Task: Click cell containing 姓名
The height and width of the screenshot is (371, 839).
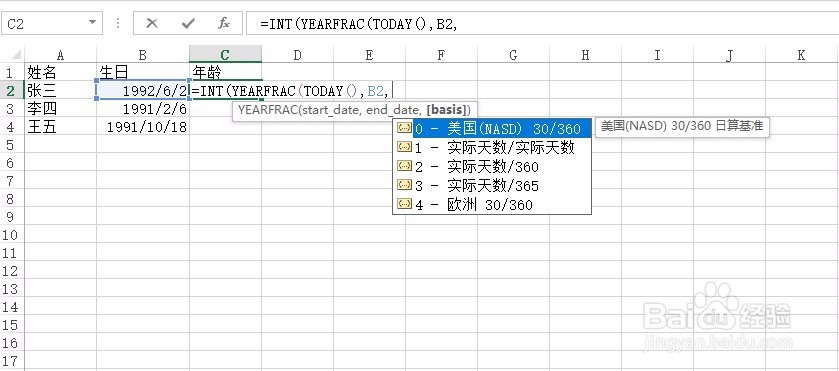Action: [x=60, y=72]
